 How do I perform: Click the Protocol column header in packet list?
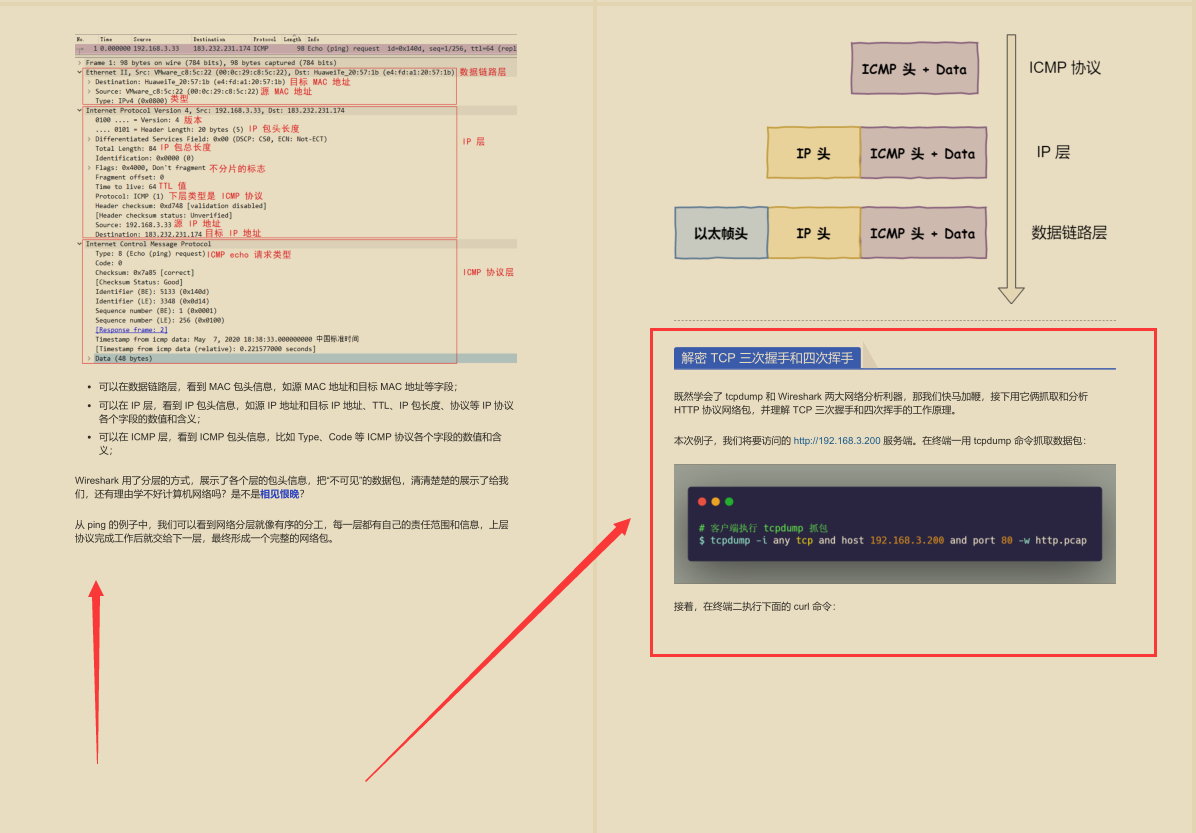(x=264, y=39)
